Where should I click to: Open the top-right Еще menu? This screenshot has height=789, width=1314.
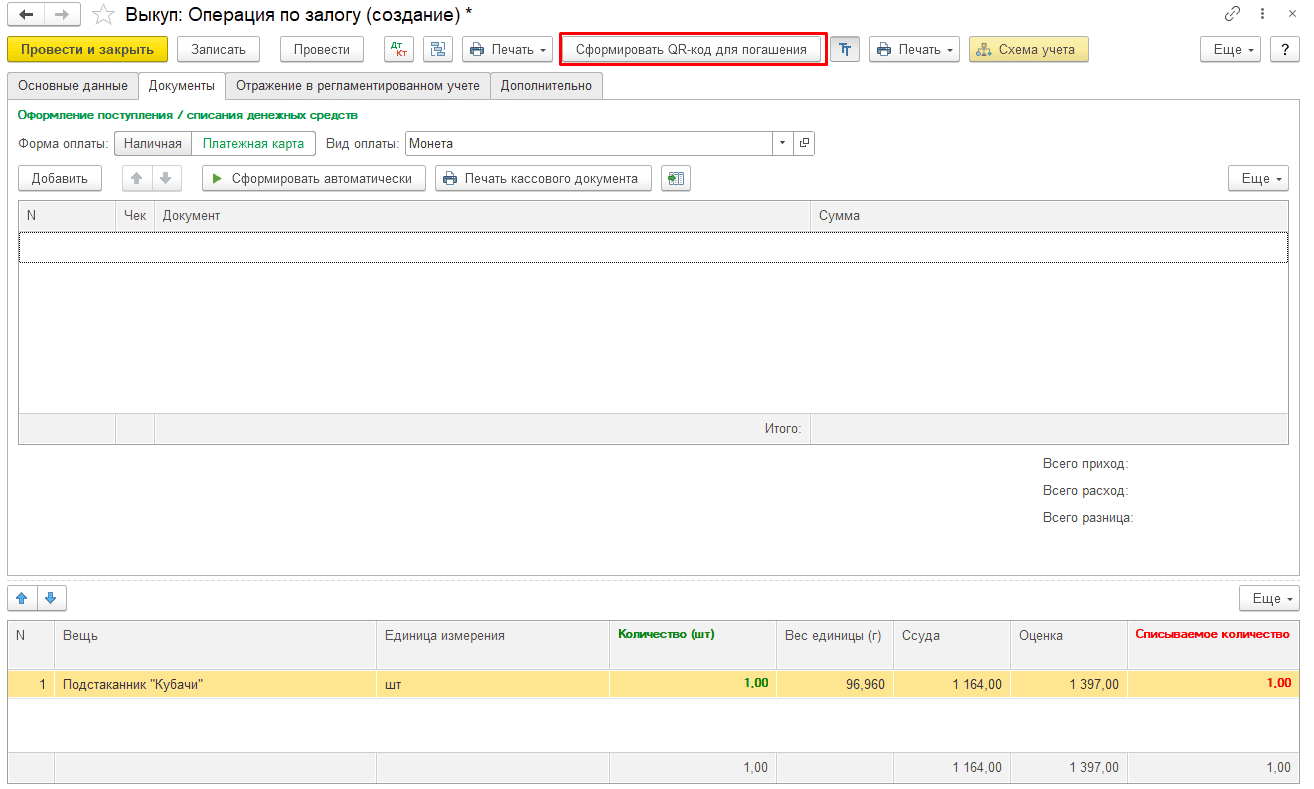[1230, 49]
